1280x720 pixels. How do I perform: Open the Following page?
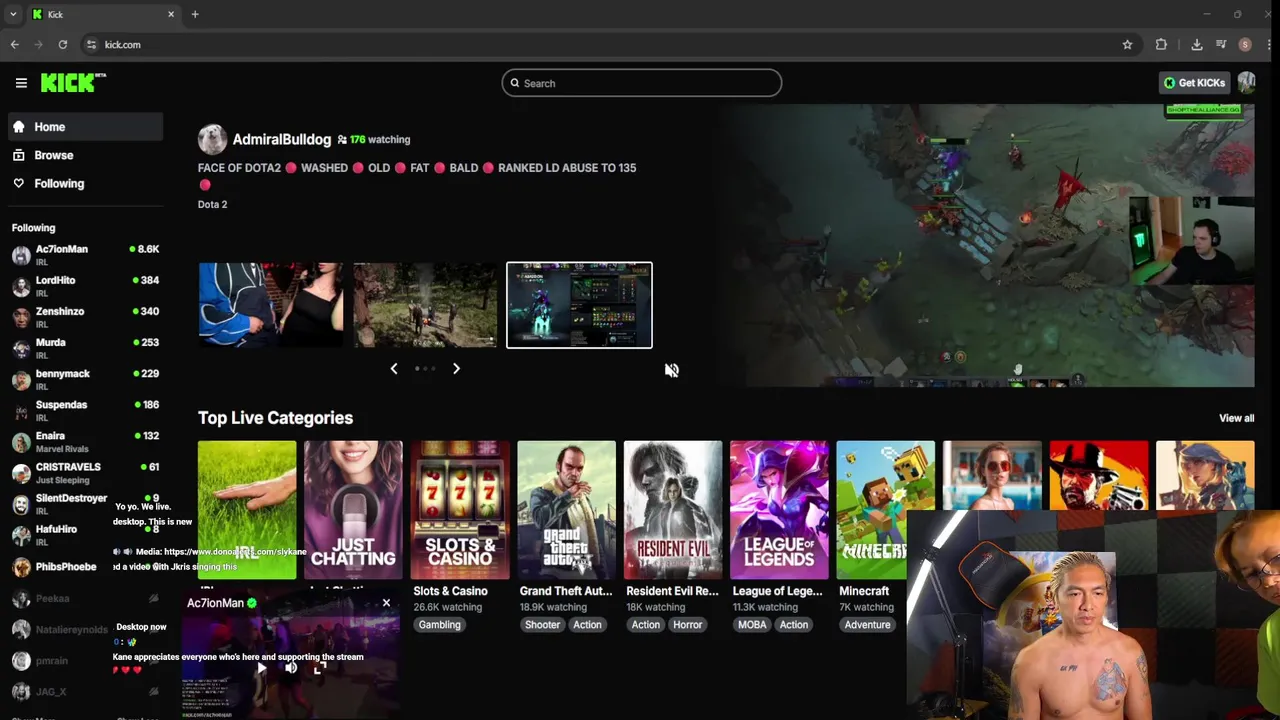click(85, 183)
